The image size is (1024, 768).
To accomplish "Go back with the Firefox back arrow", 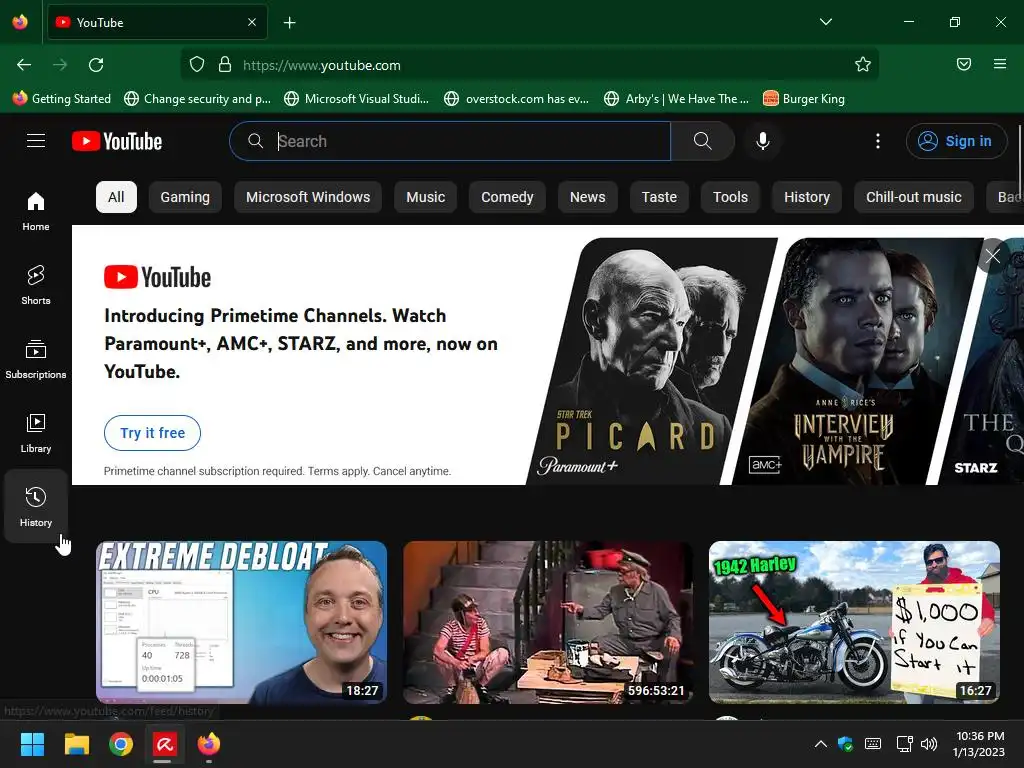I will click(x=24, y=65).
